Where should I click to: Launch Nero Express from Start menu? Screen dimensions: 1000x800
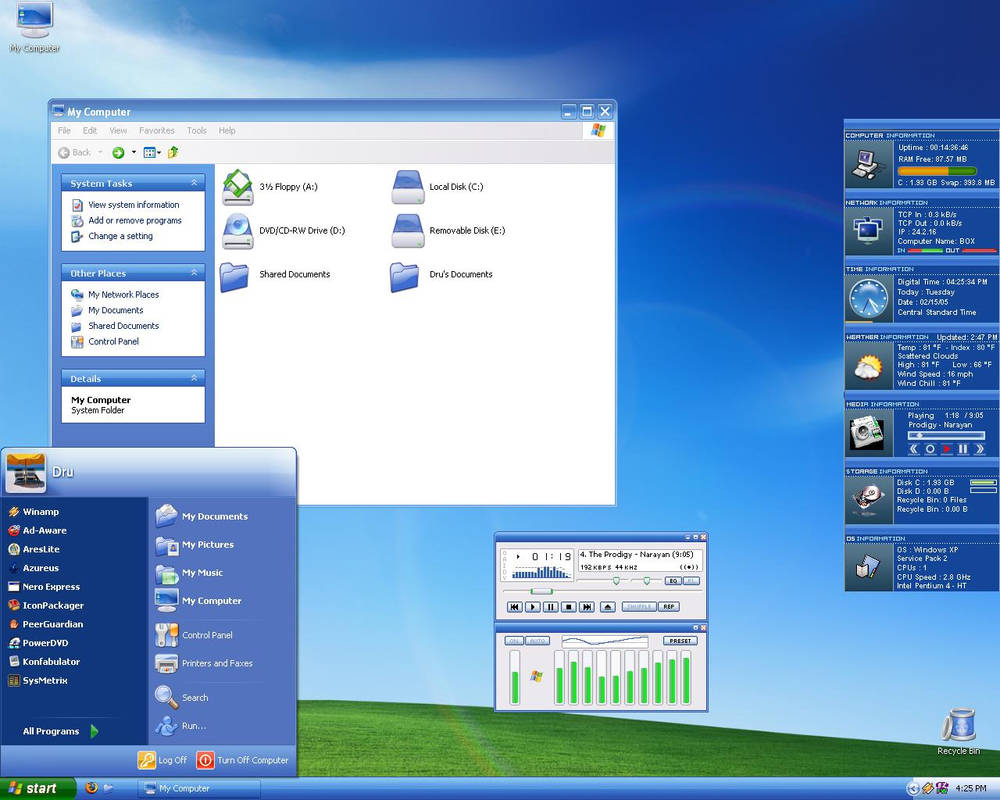coord(44,587)
